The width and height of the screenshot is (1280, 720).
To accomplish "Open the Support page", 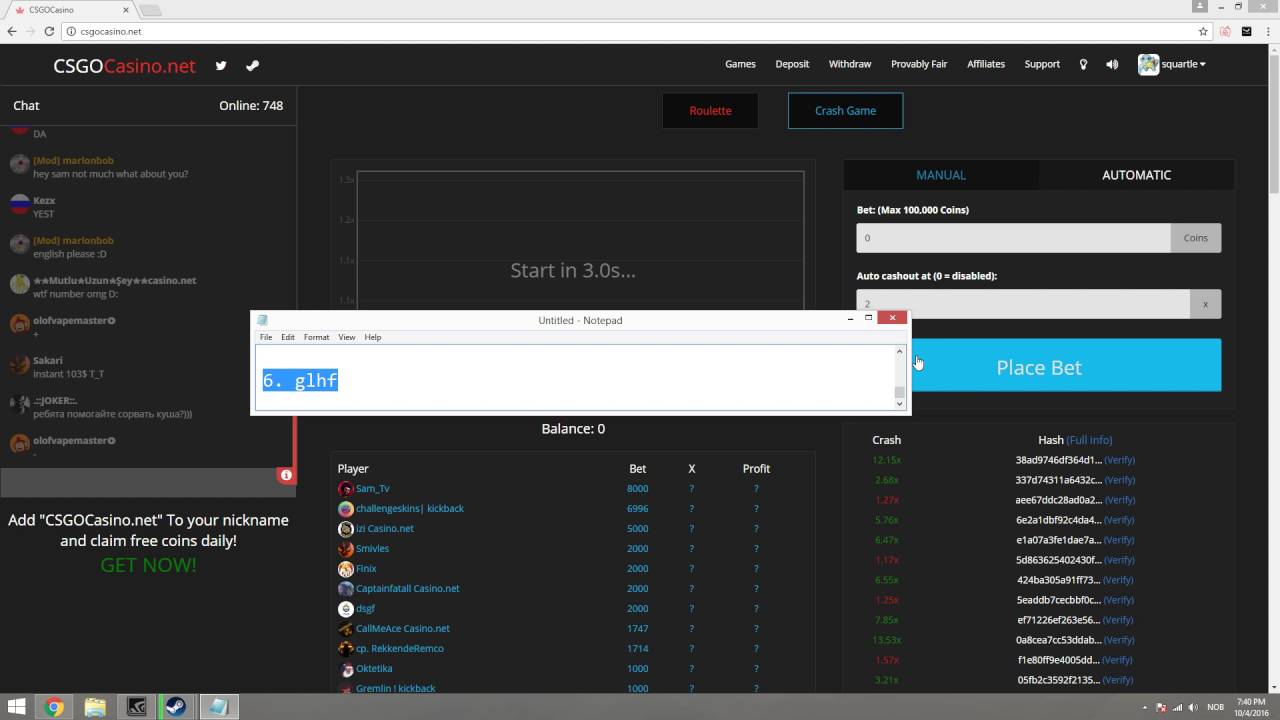I will coord(1042,64).
